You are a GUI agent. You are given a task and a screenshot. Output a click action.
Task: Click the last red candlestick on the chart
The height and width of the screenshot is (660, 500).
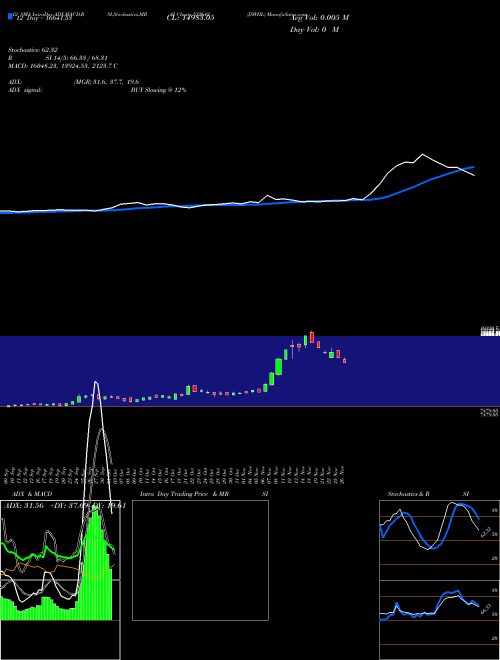tap(345, 360)
